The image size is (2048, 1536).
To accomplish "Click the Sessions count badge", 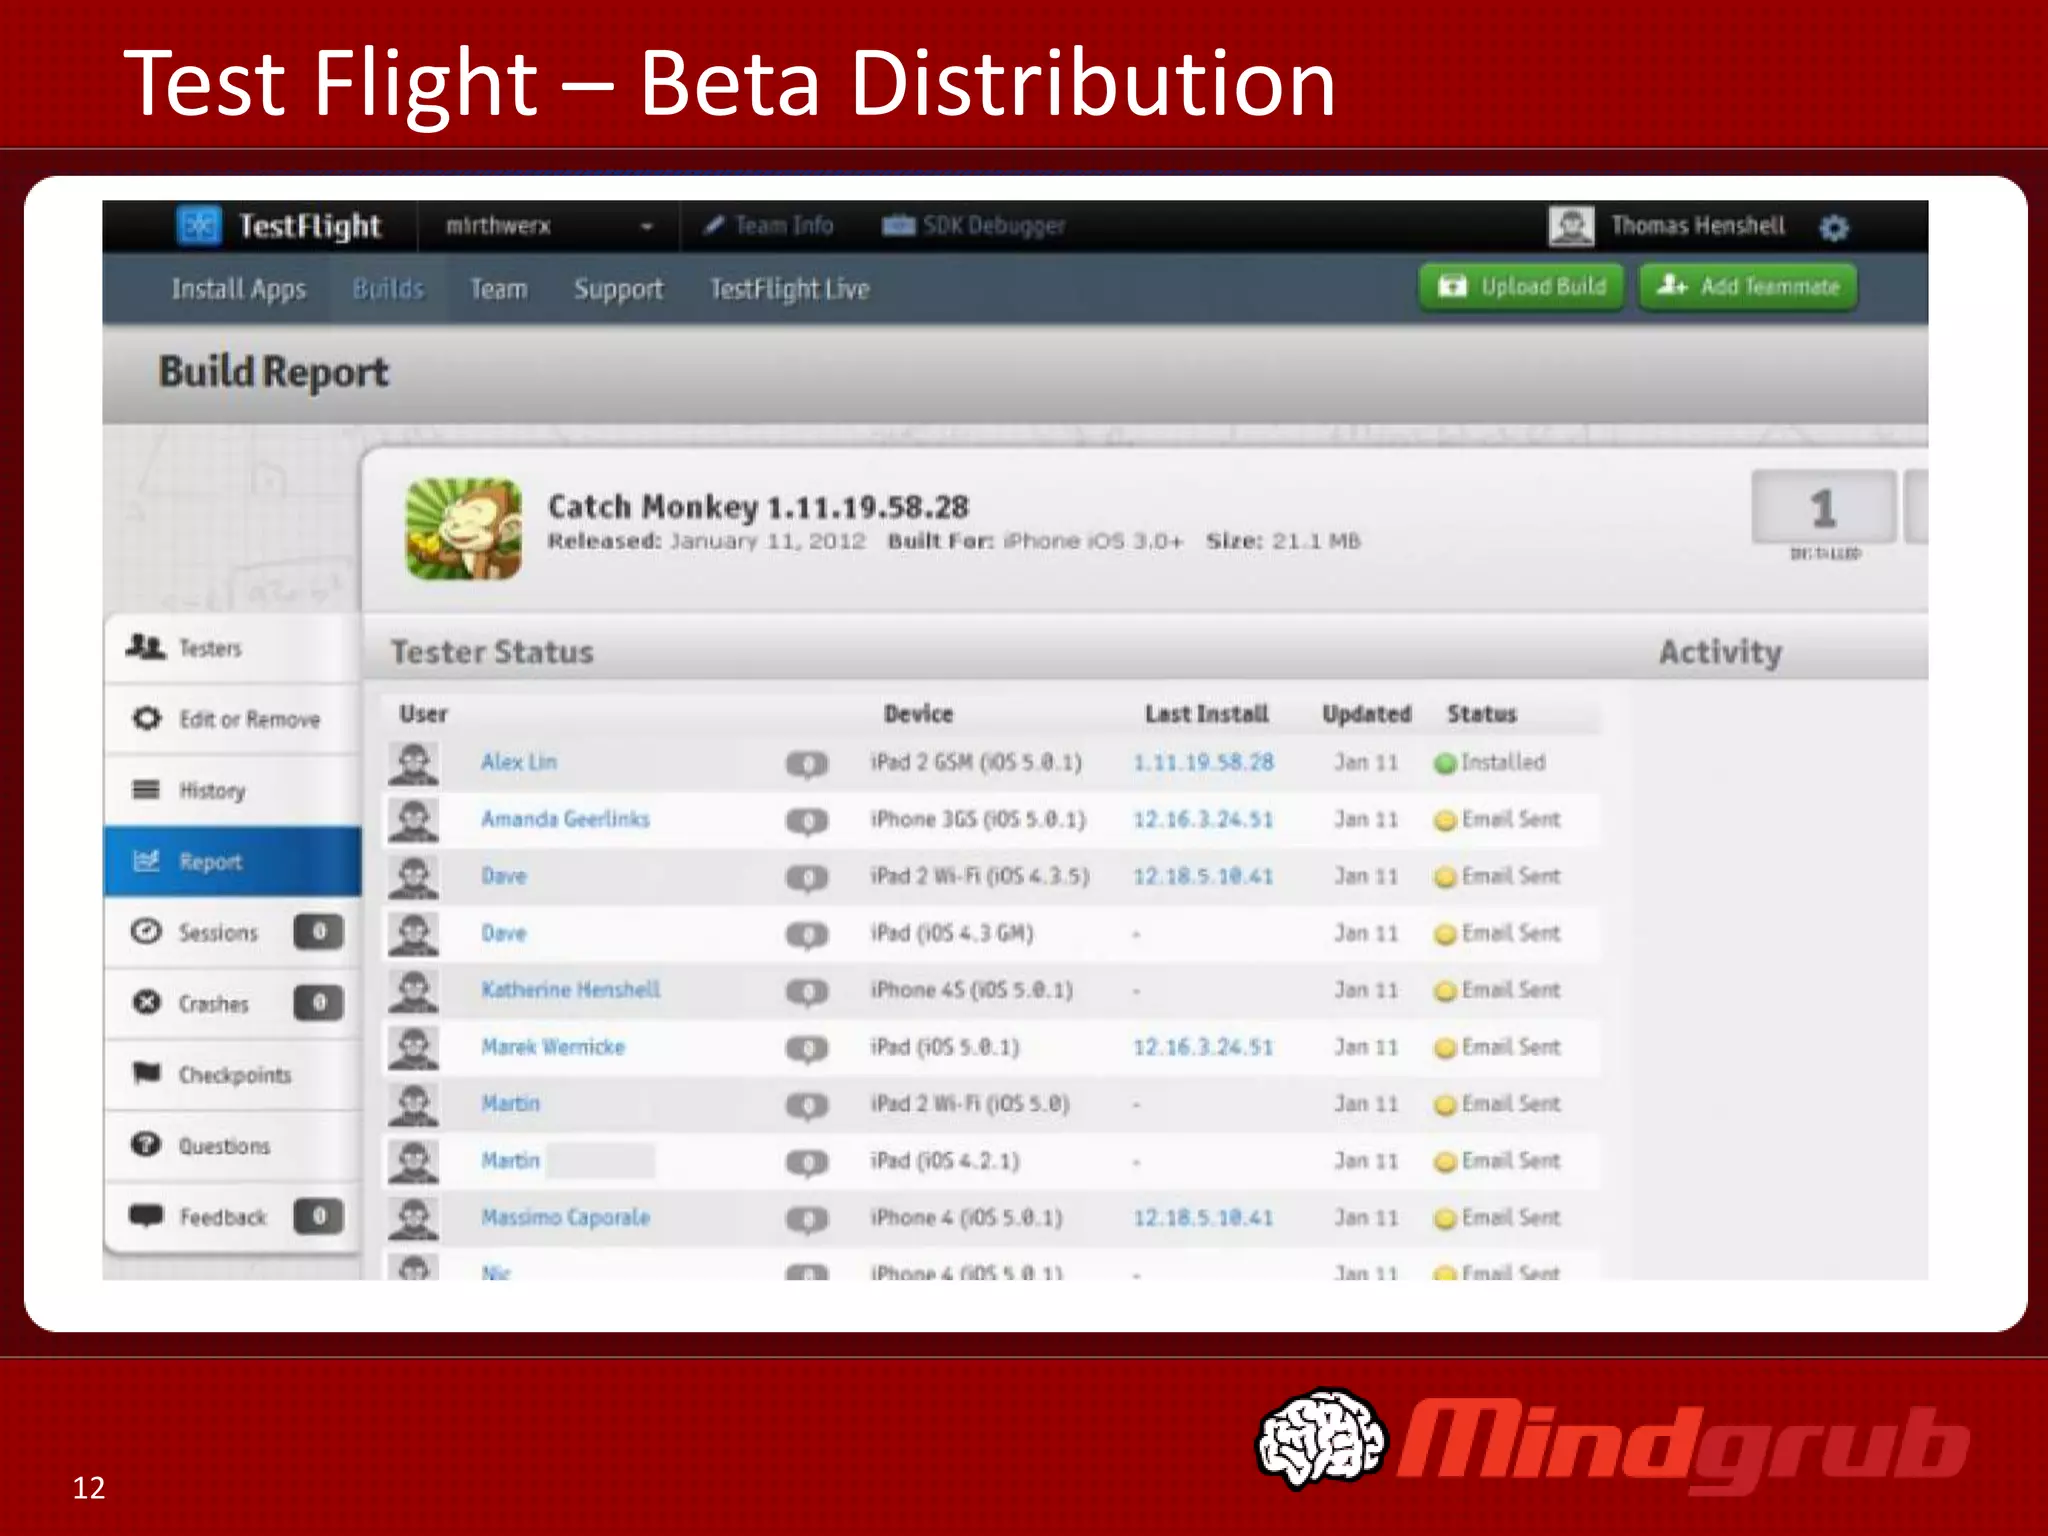I will click(319, 932).
